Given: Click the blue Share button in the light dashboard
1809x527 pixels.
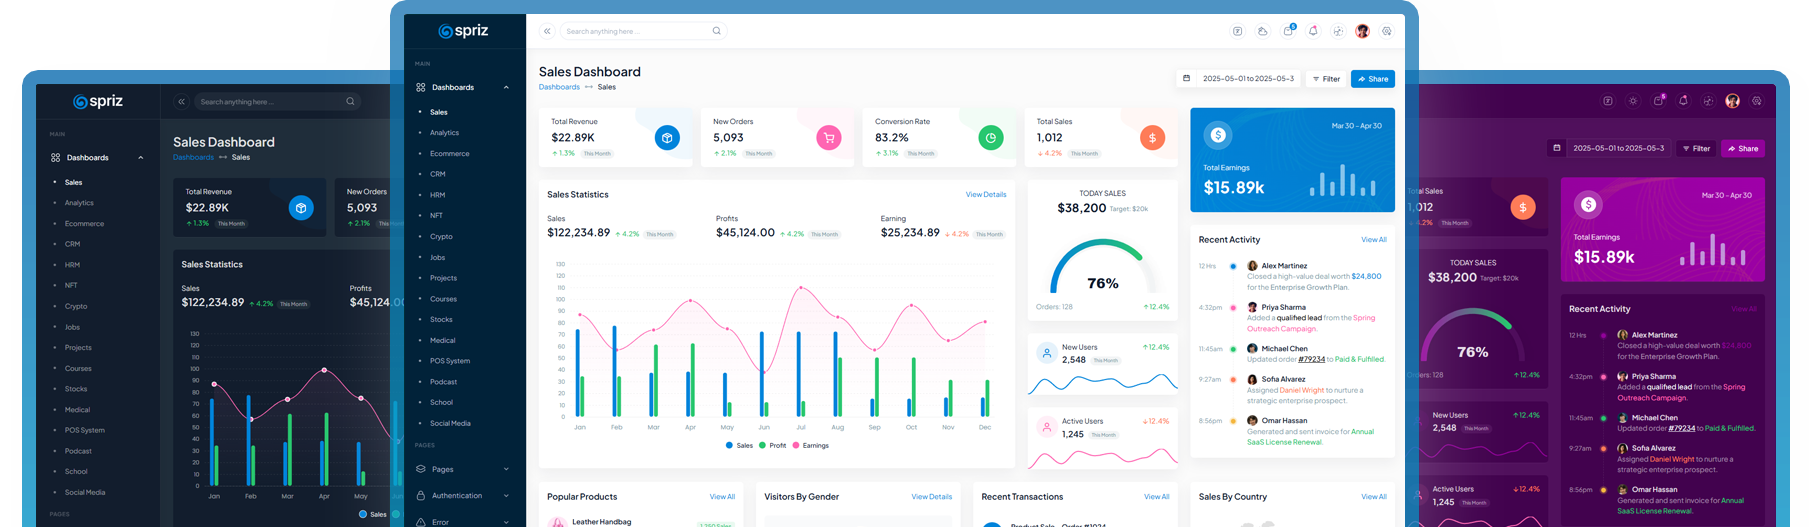Looking at the screenshot, I should (x=1372, y=78).
